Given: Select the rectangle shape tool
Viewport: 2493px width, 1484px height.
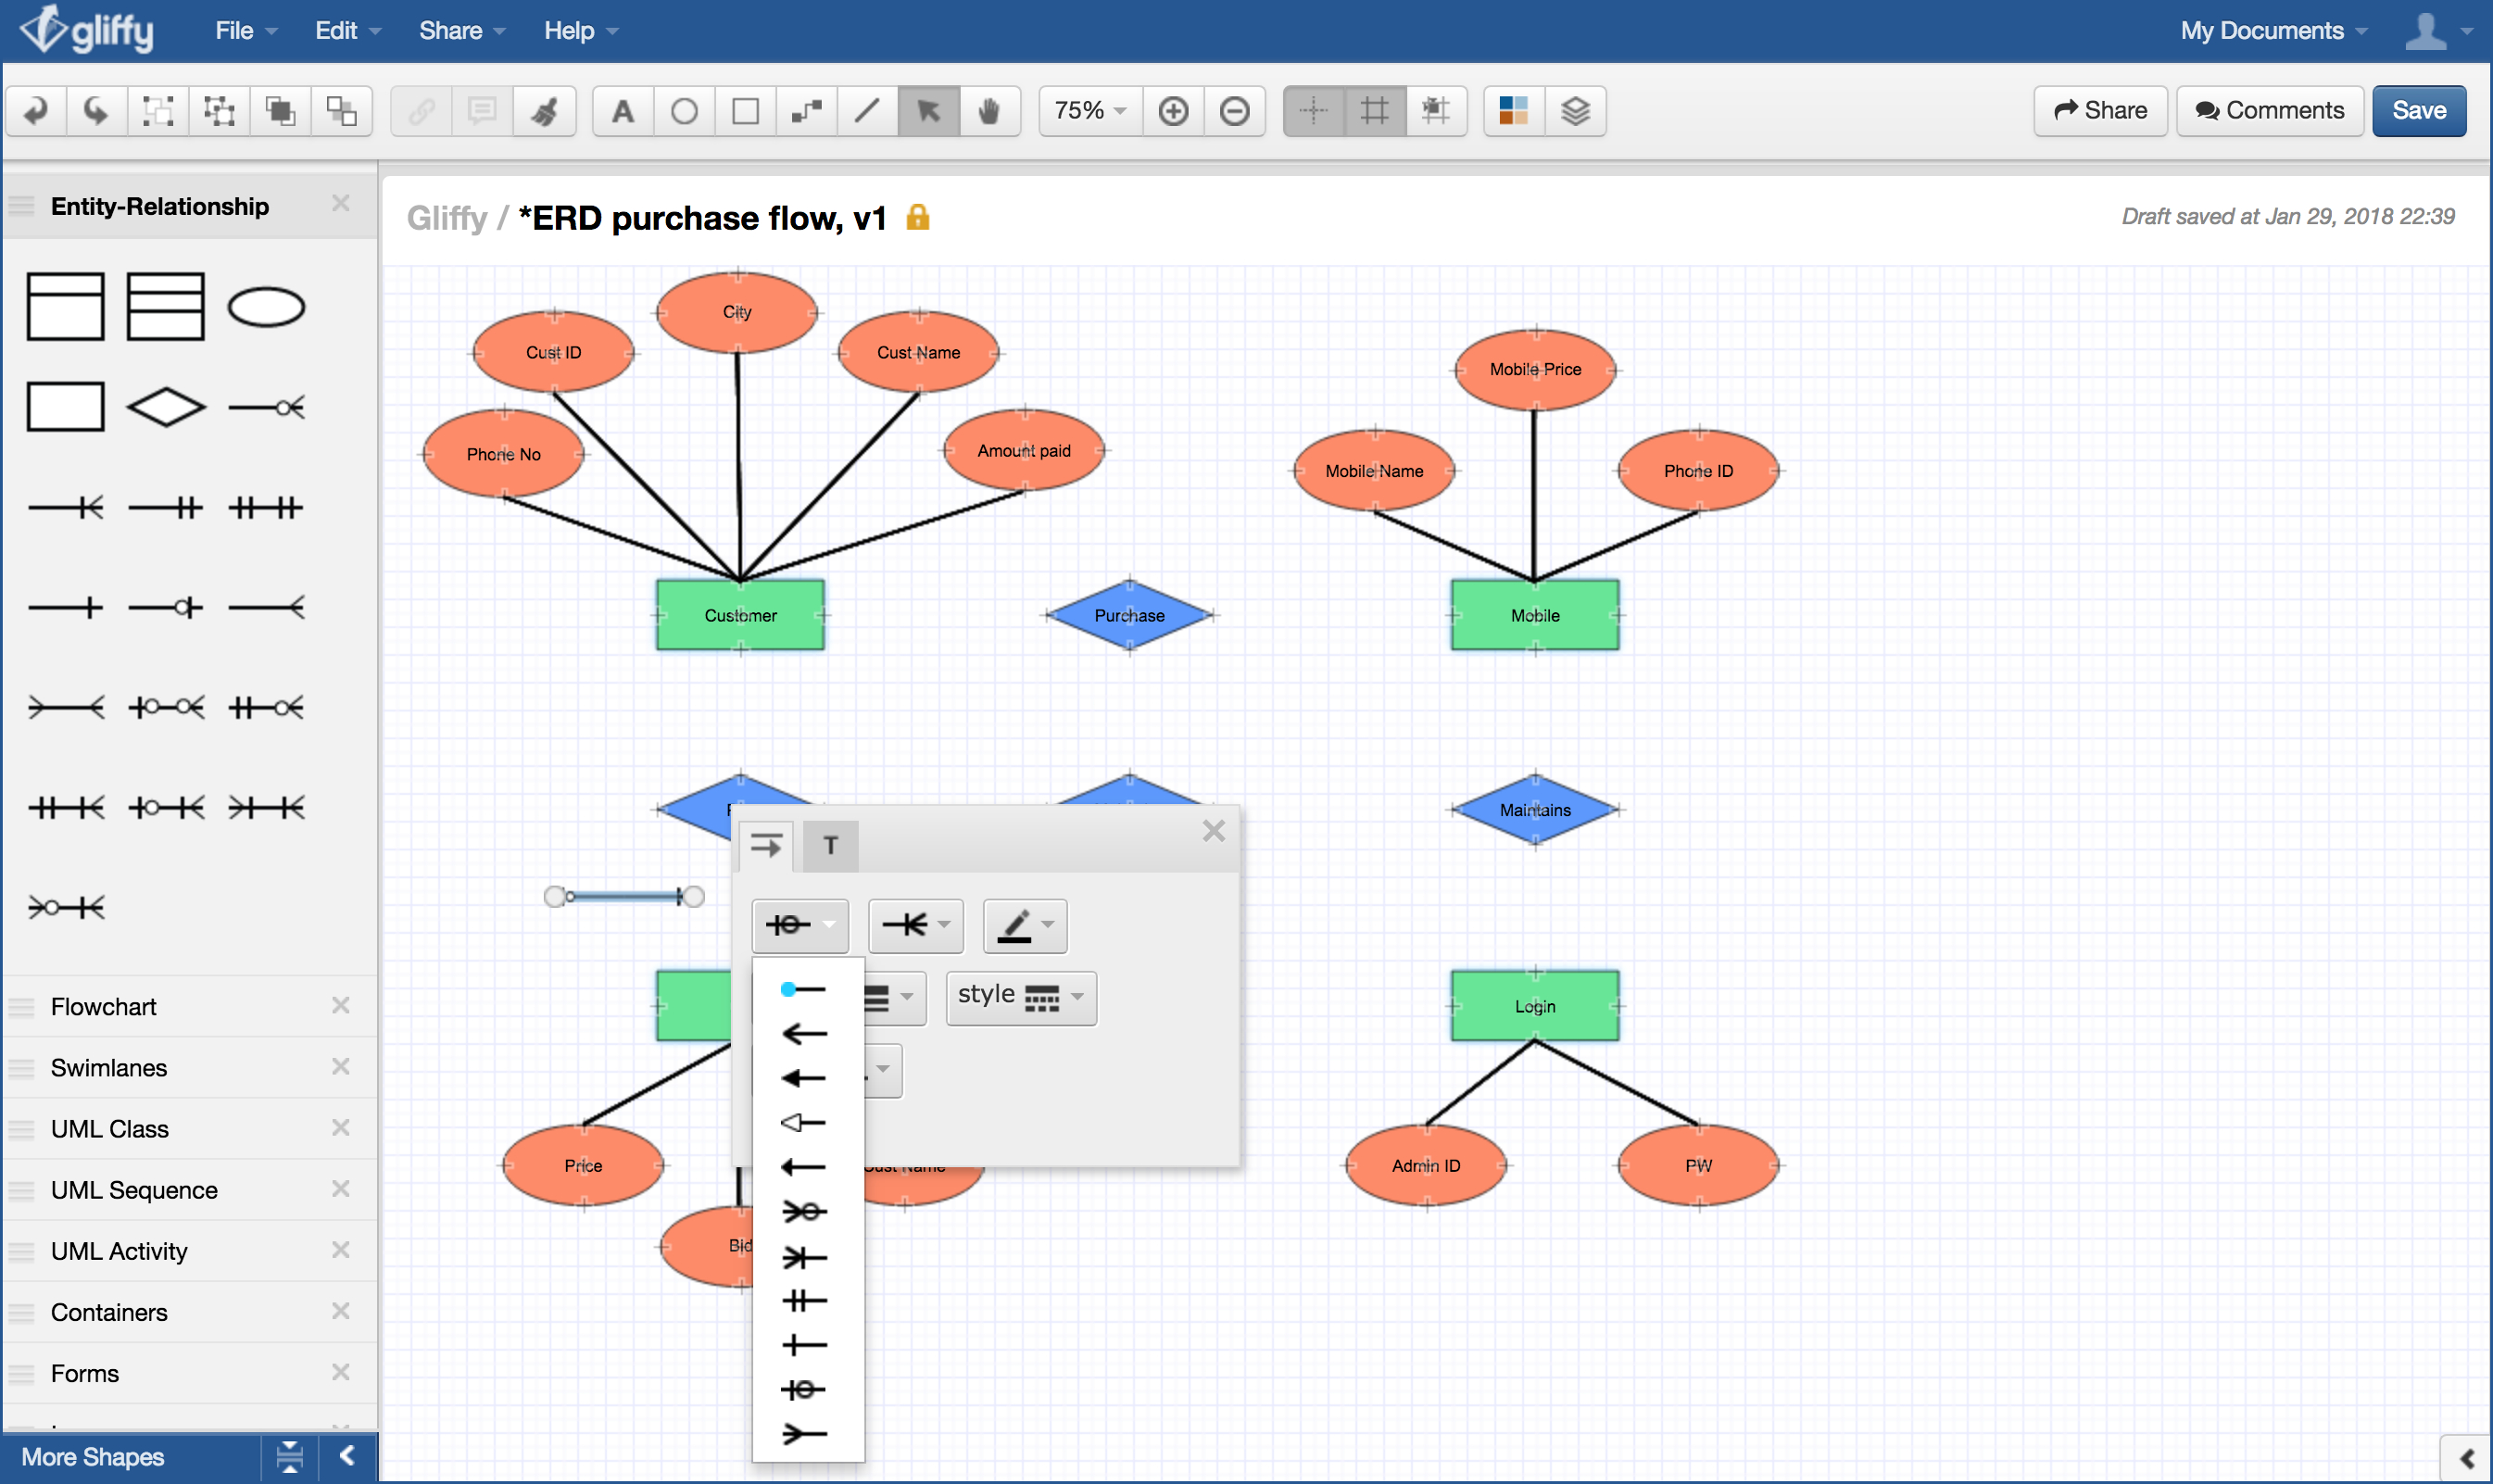Looking at the screenshot, I should (742, 109).
